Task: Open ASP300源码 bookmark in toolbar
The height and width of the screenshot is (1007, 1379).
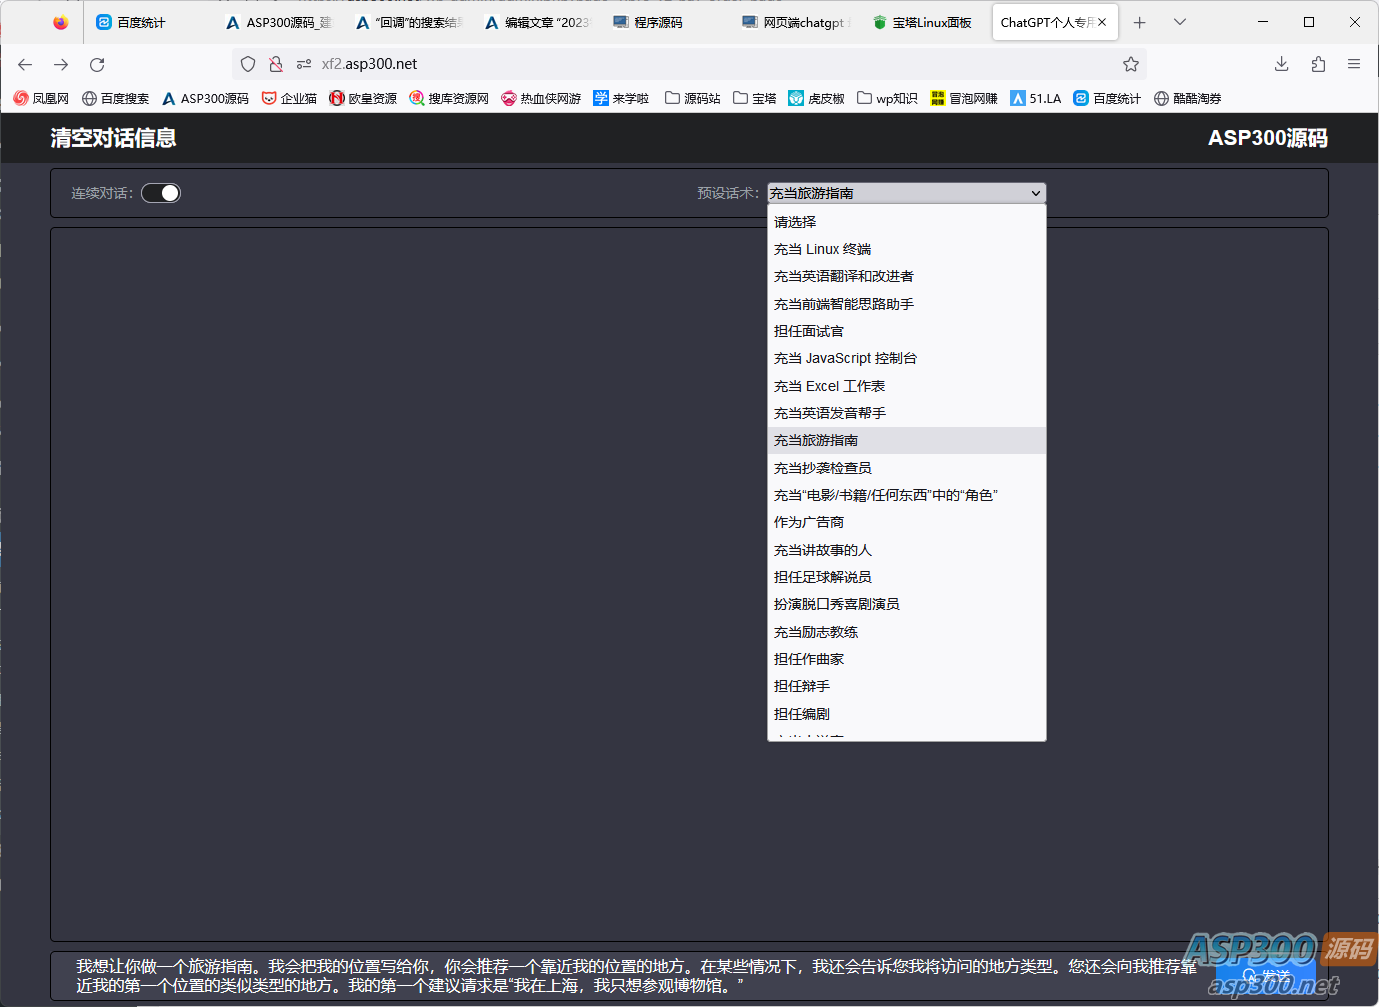Action: [x=205, y=98]
